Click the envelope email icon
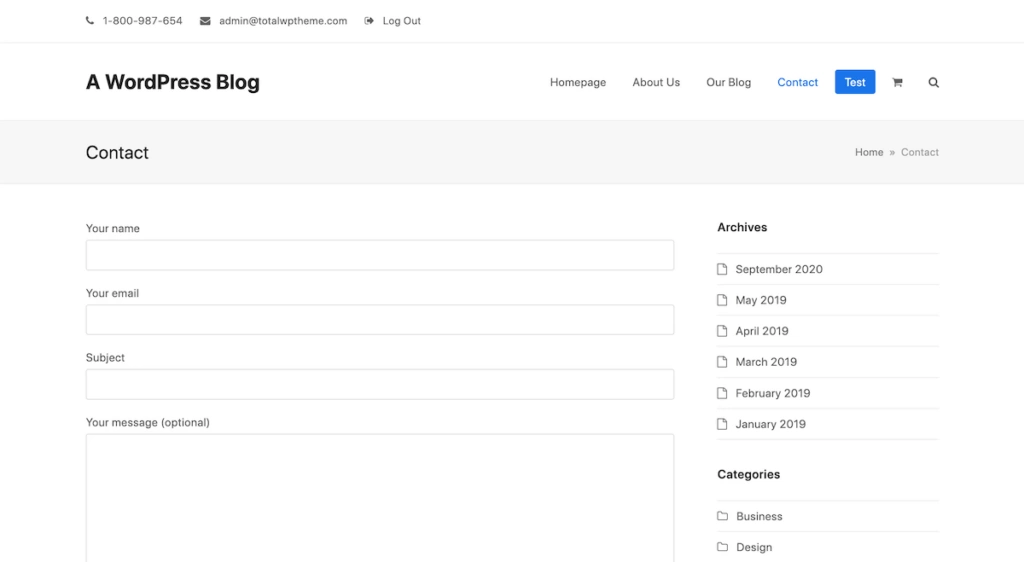The height and width of the screenshot is (562, 1024). click(205, 21)
